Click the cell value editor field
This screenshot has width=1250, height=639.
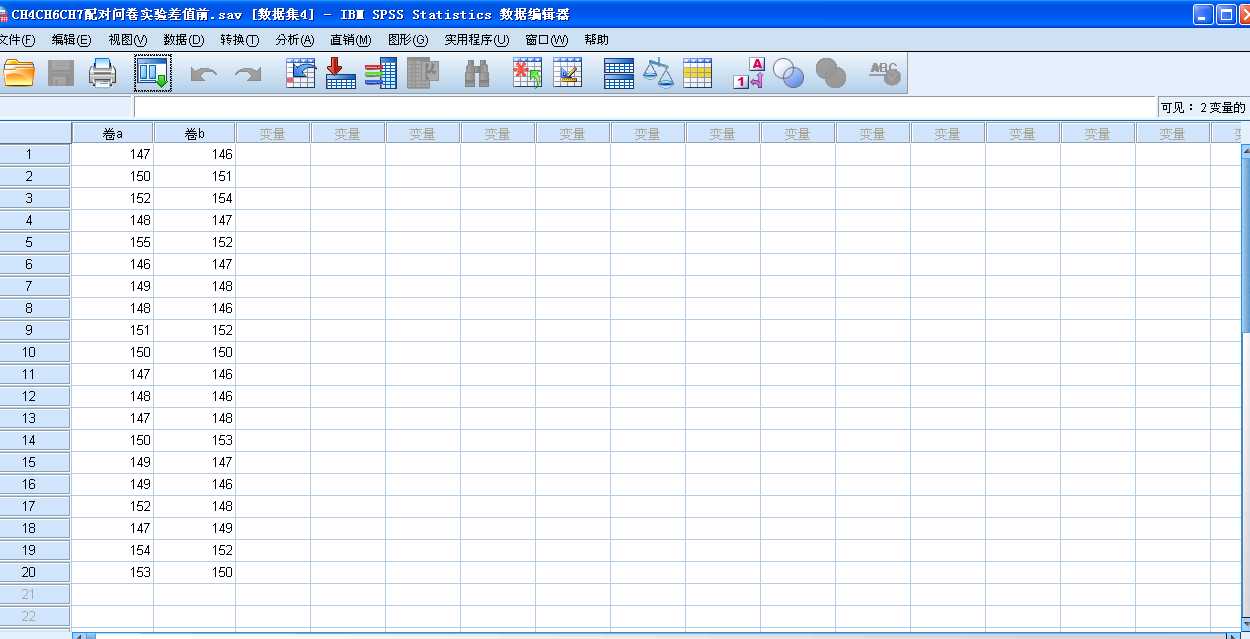tap(644, 107)
